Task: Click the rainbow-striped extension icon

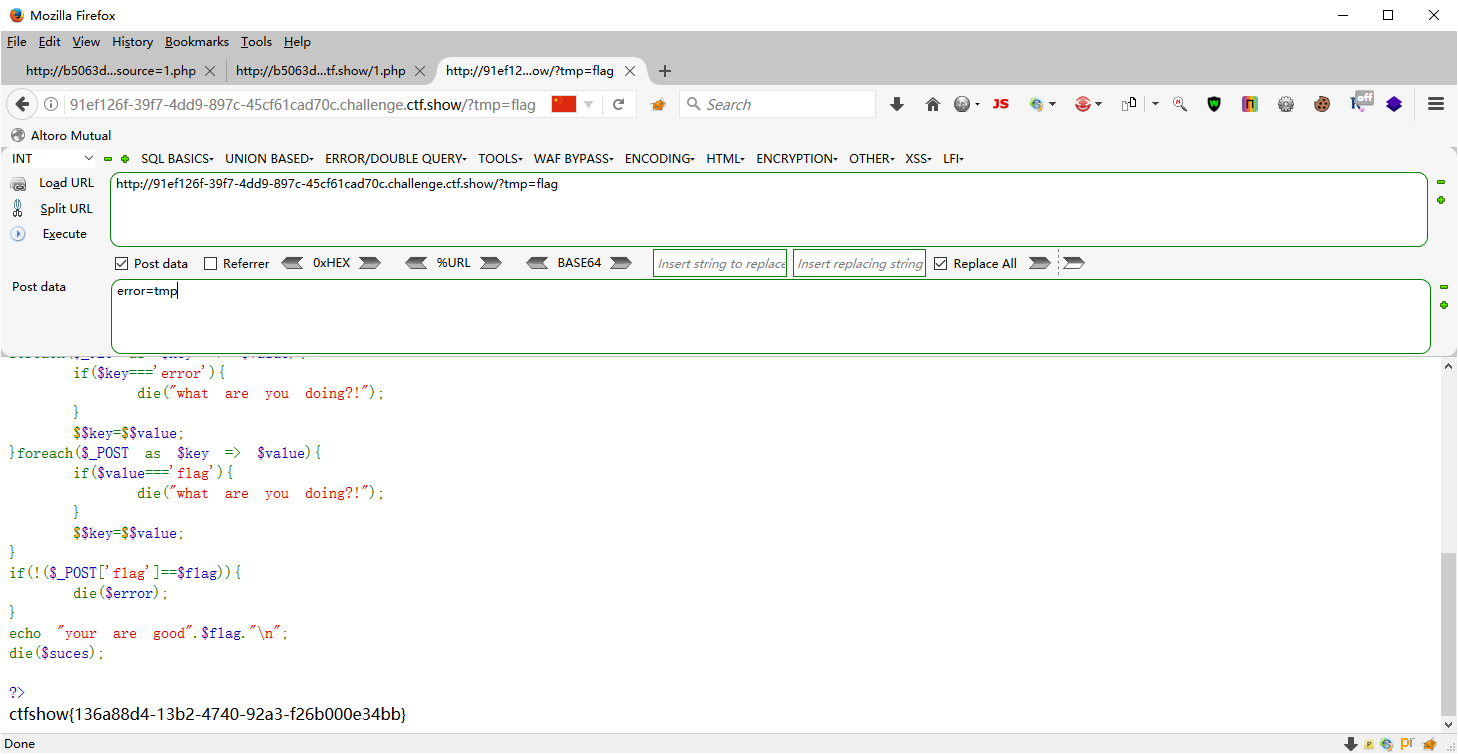Action: click(x=1249, y=104)
